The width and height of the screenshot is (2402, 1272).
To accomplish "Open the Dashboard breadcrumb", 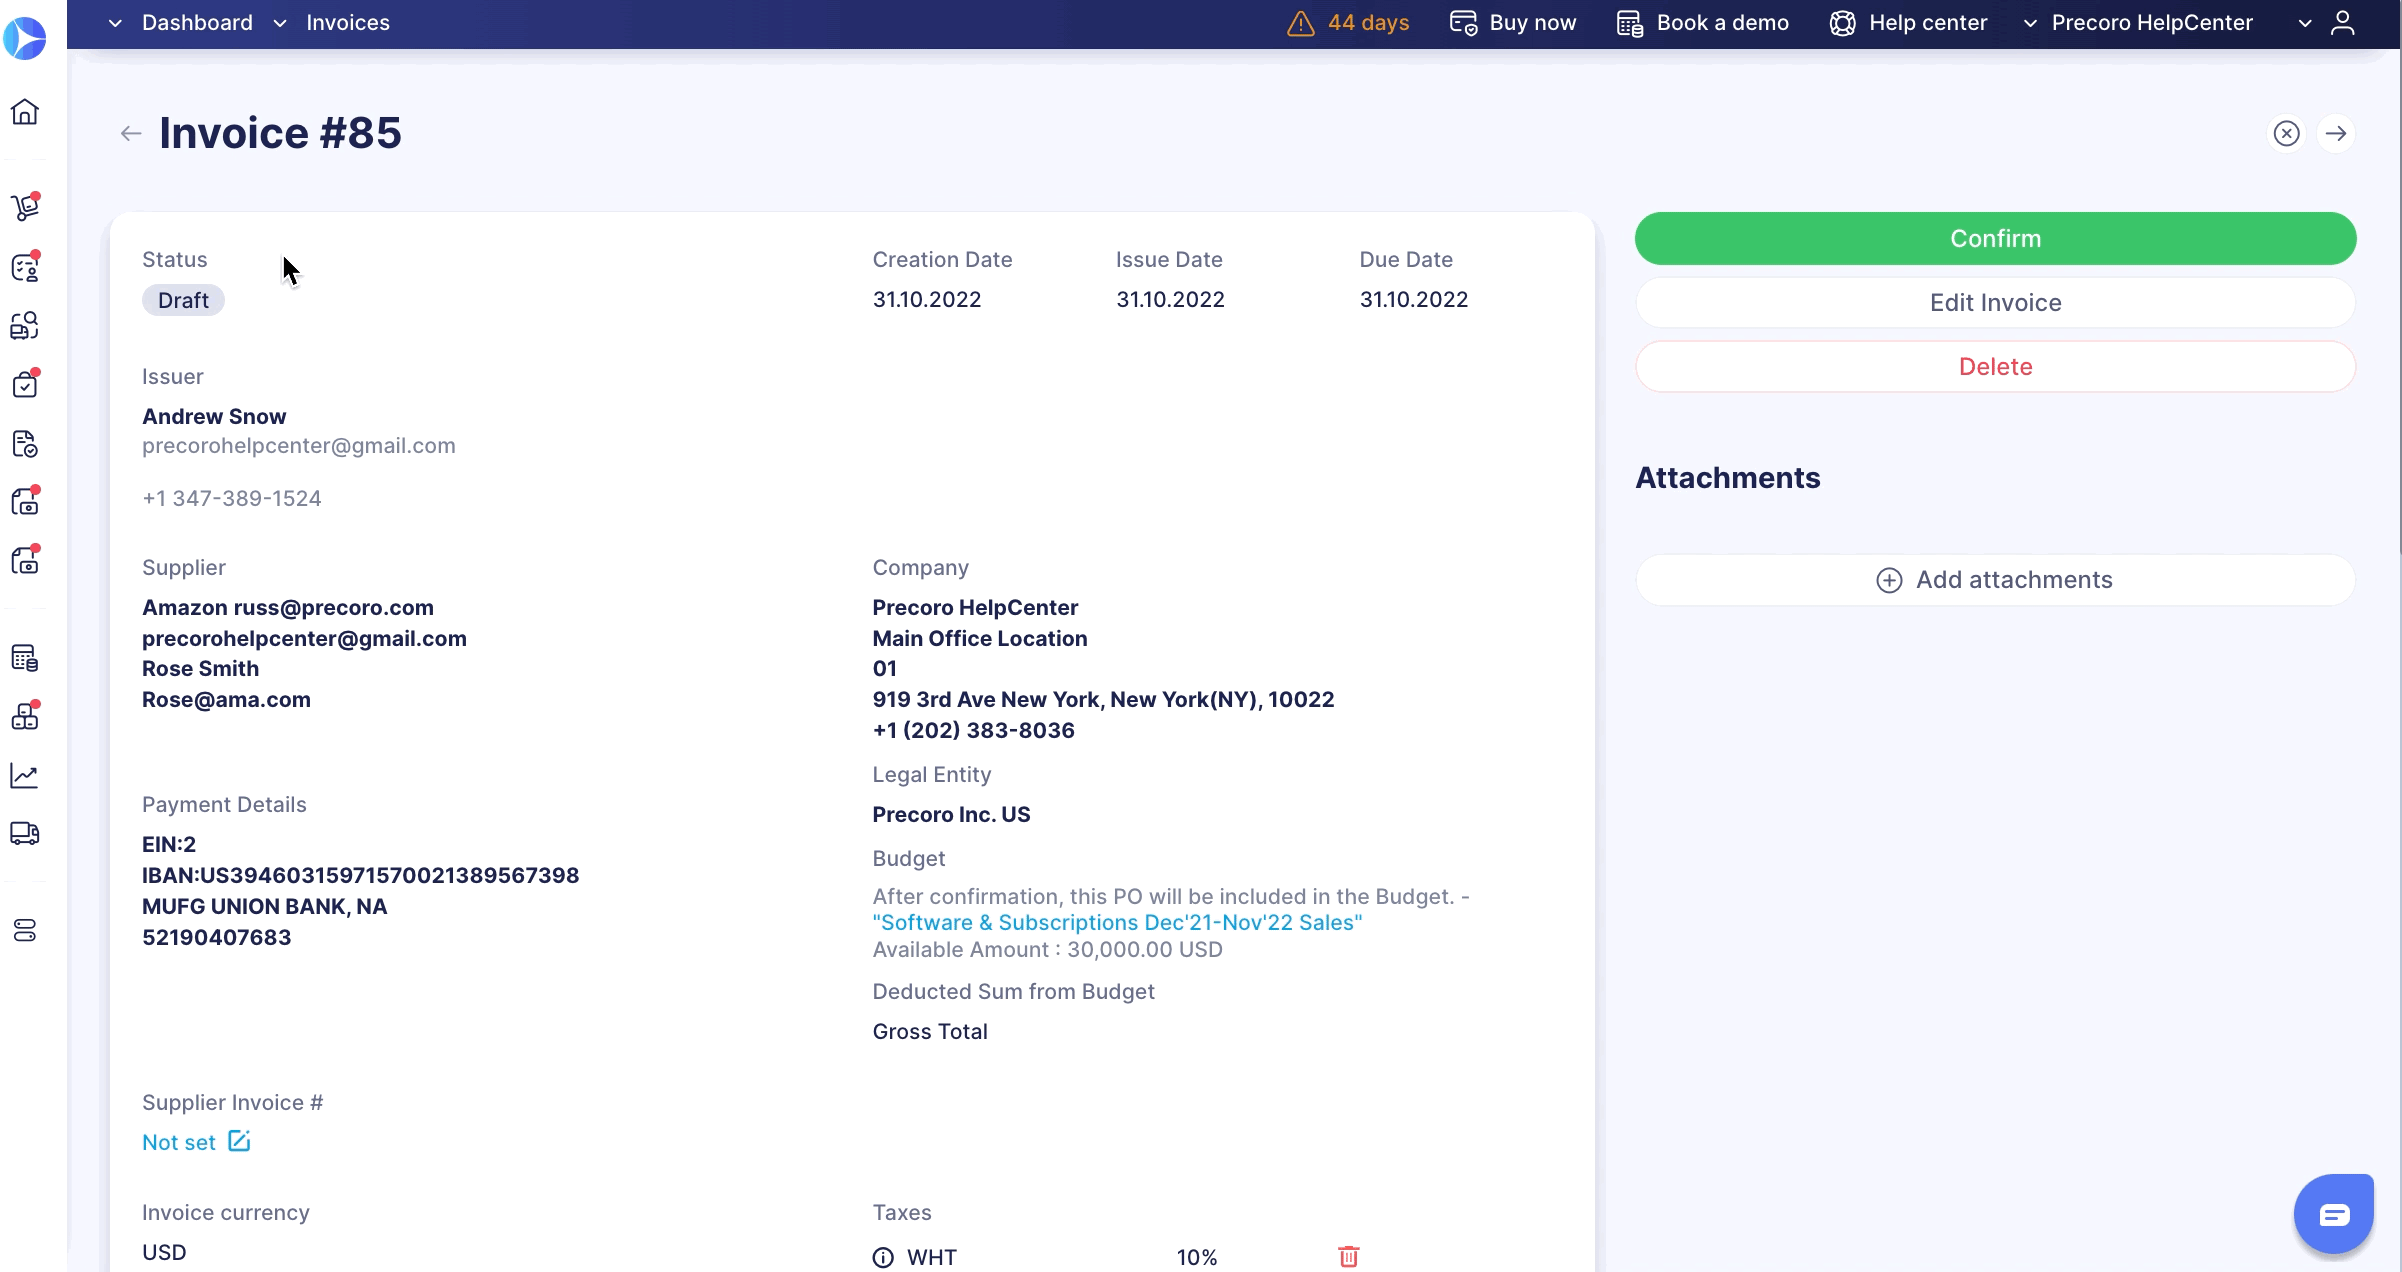I will (x=197, y=23).
